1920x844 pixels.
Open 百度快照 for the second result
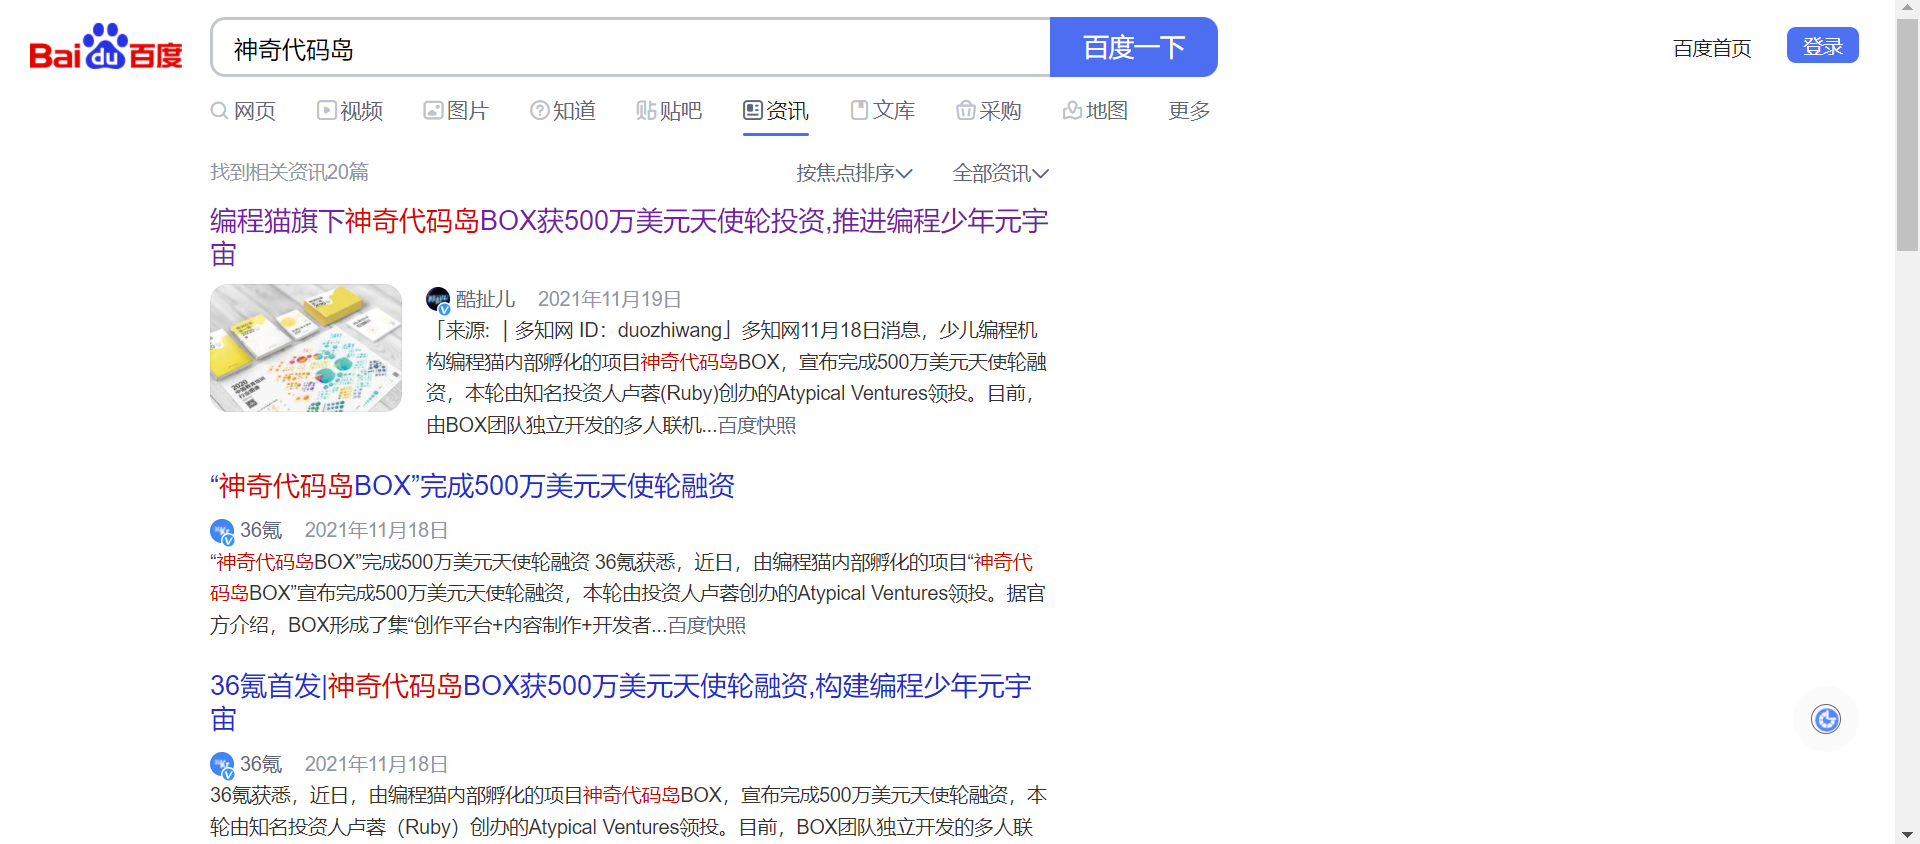click(x=707, y=626)
